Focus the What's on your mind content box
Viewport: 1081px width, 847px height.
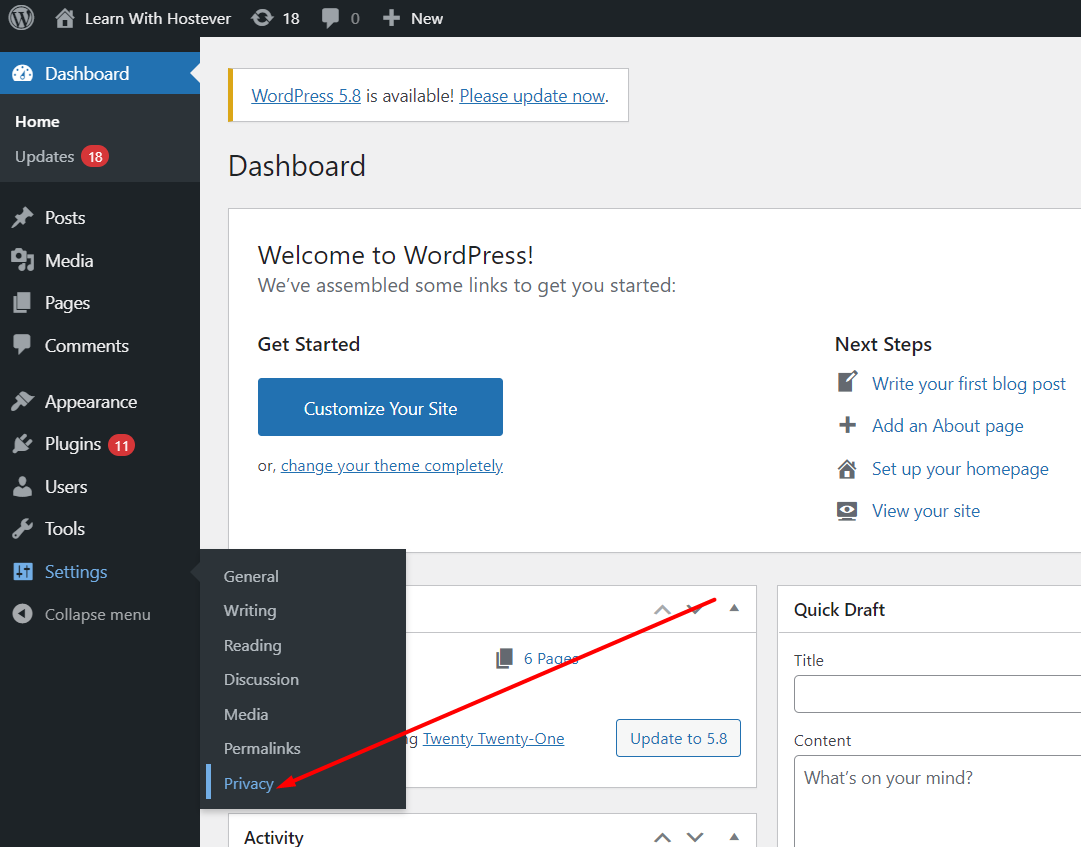[x=938, y=802]
